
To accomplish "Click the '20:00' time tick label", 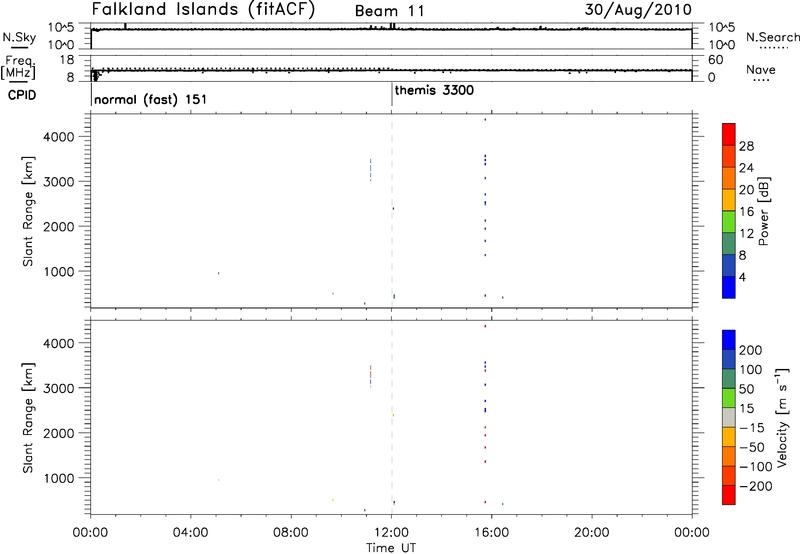I will (591, 533).
